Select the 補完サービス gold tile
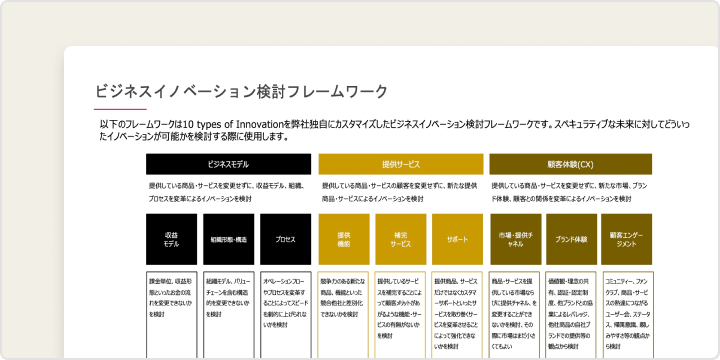The height and width of the screenshot is (360, 720). [400, 239]
